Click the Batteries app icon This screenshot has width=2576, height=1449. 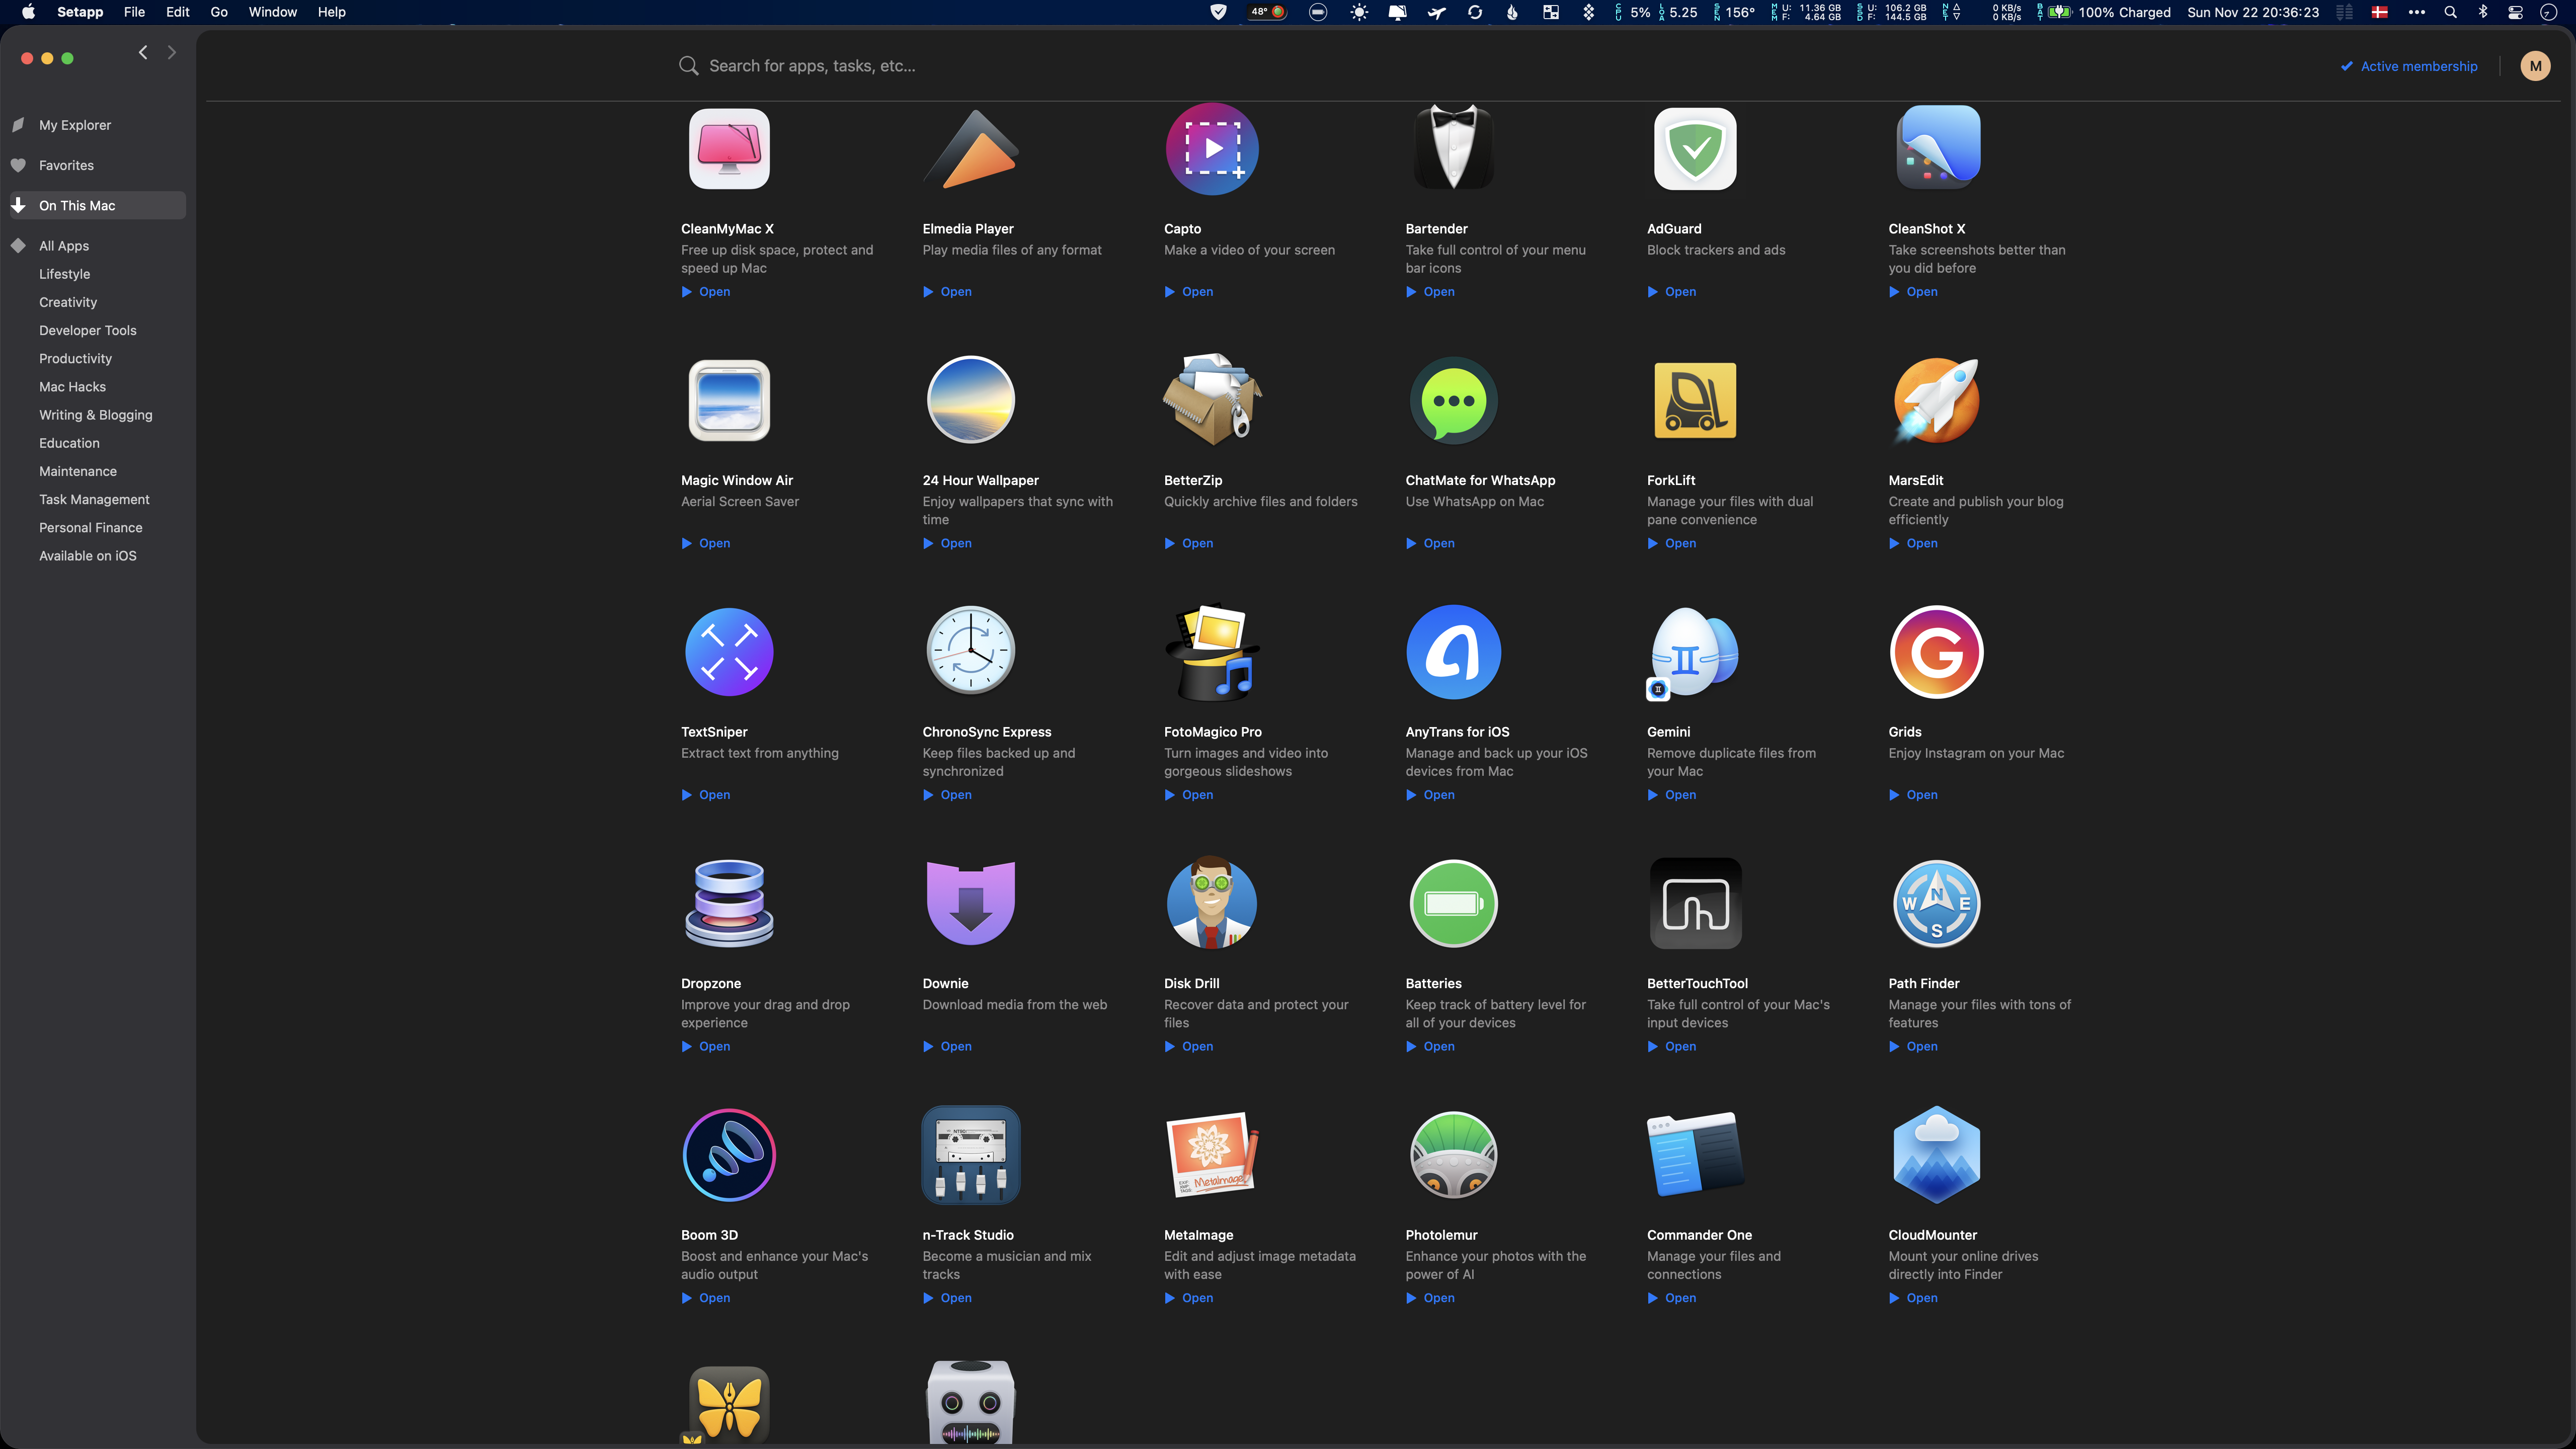1453,903
